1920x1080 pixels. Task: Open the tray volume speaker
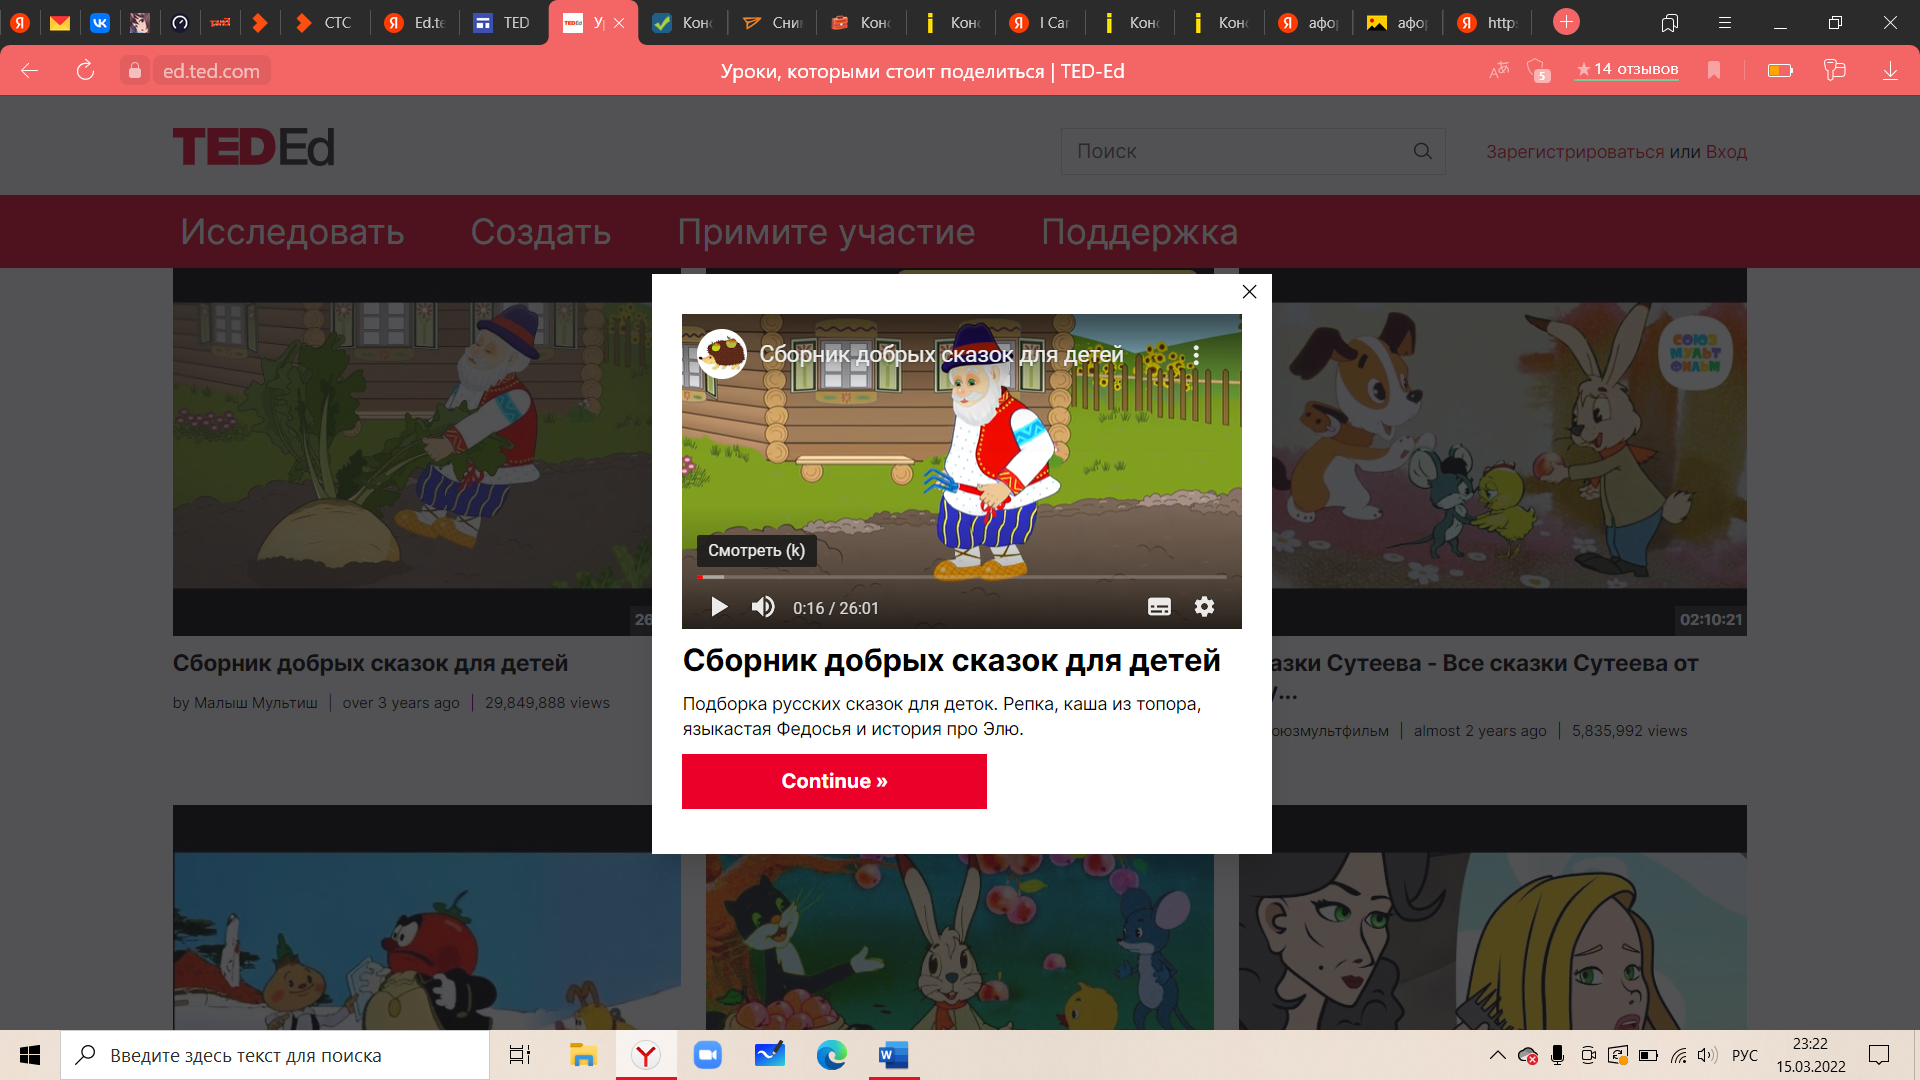1707,1055
